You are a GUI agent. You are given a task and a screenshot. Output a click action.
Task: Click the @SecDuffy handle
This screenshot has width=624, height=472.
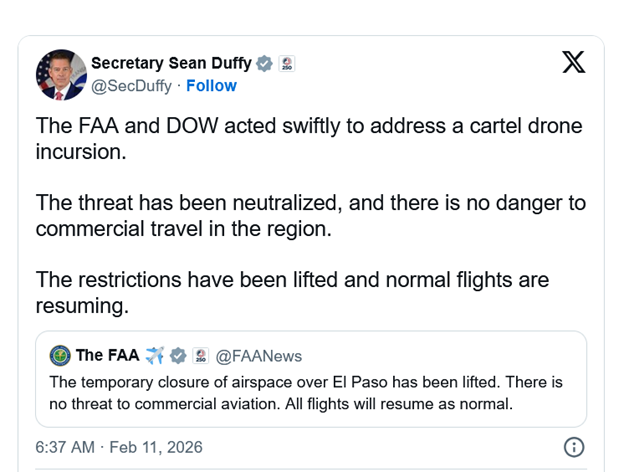tap(131, 86)
